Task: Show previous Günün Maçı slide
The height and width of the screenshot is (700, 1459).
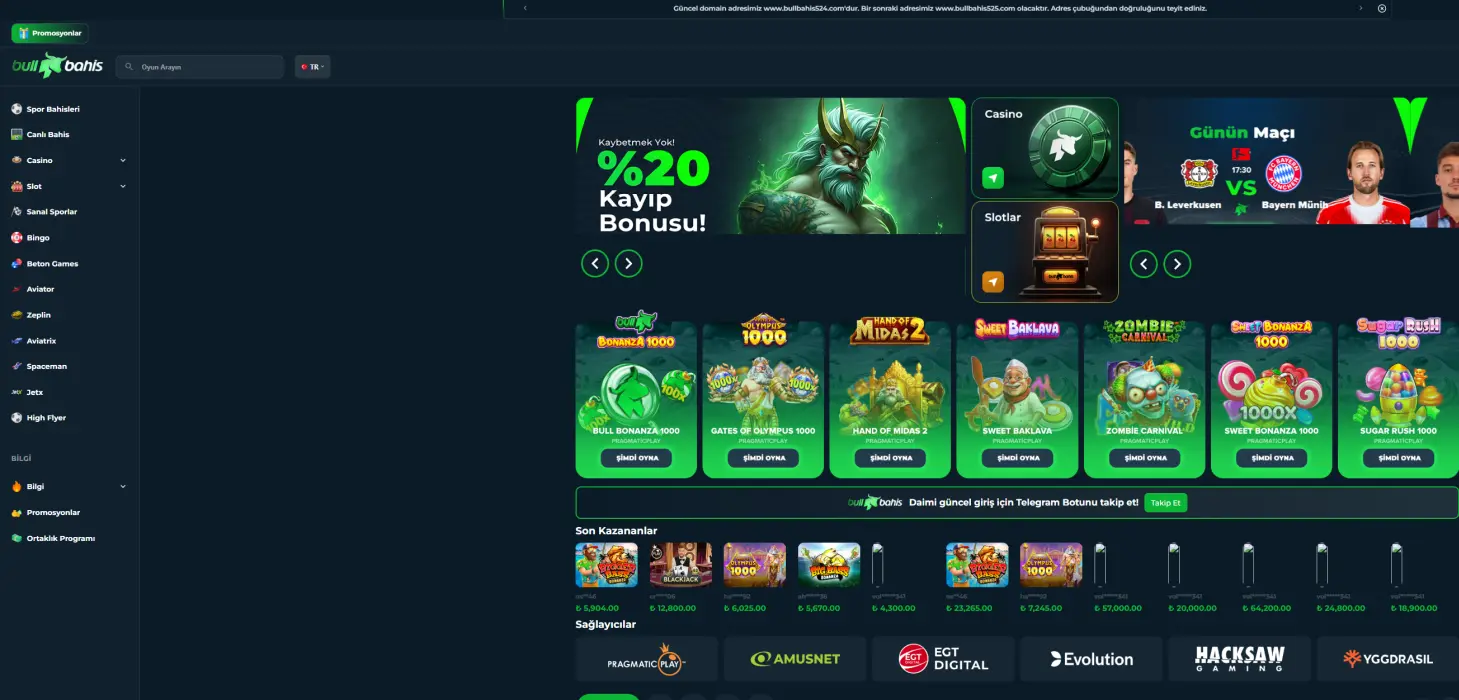Action: (x=1144, y=264)
